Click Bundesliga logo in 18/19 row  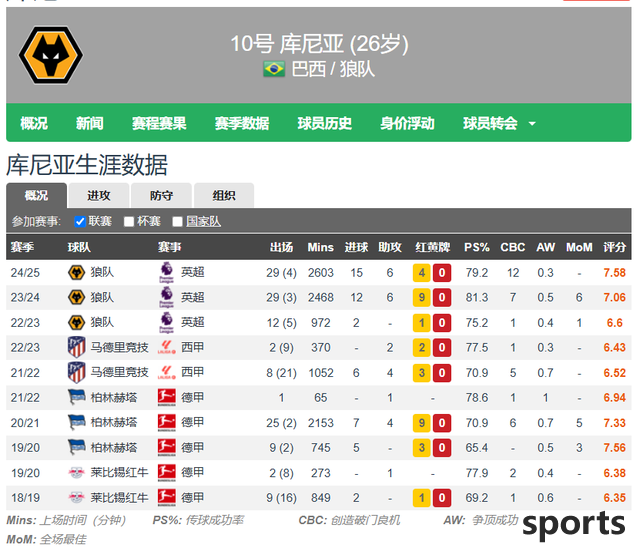pos(167,498)
